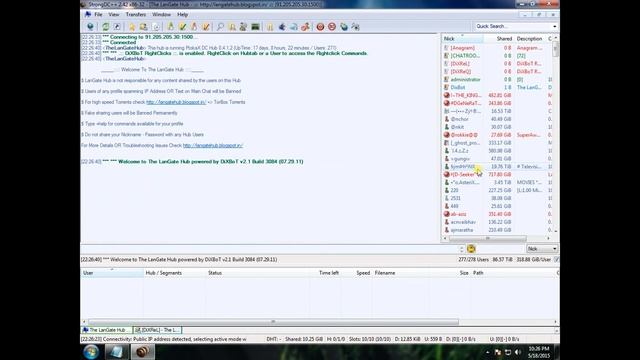This screenshot has height=360, width=640.
Task: Click the Open file list icon
Action: click(x=270, y=27)
